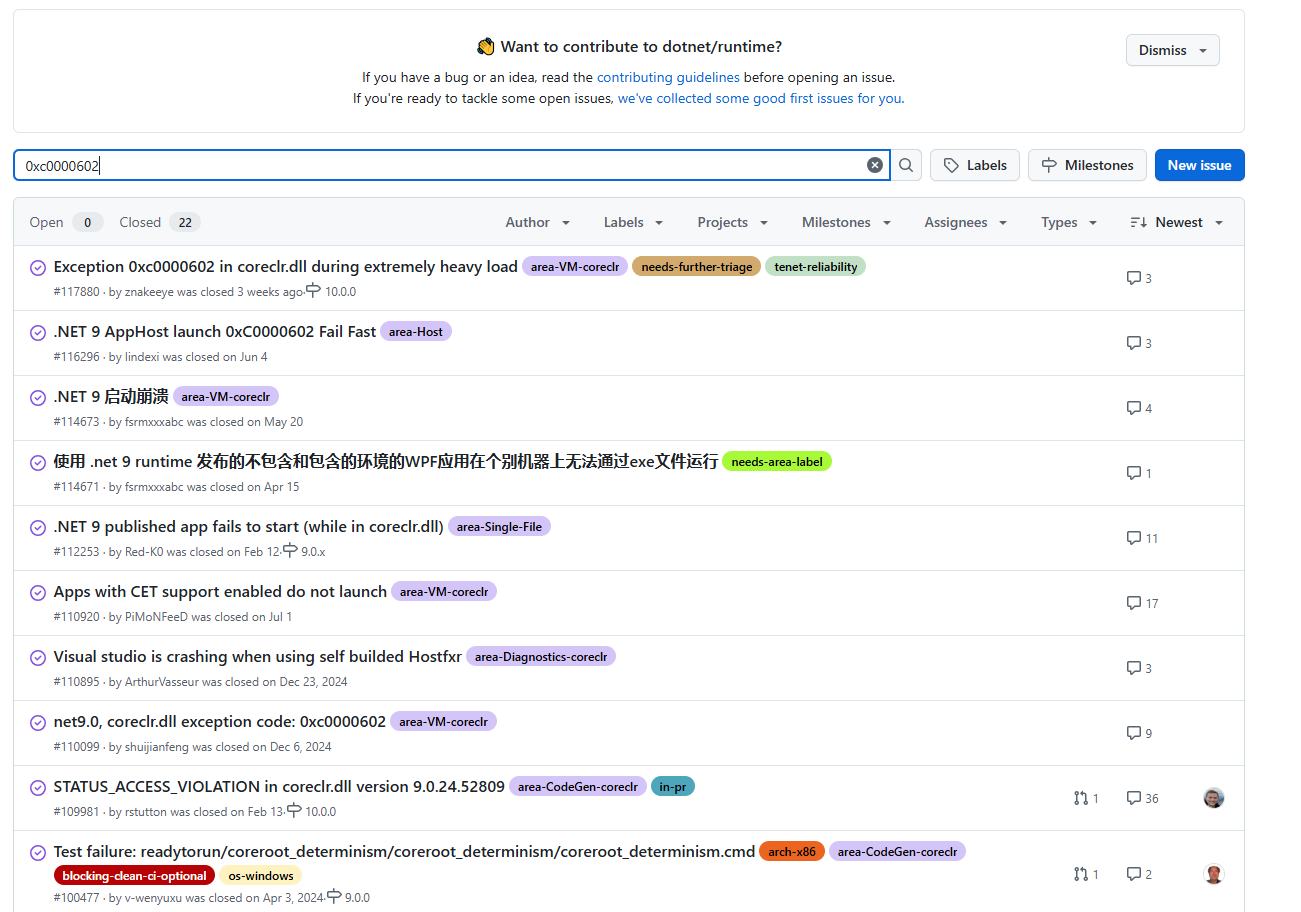Click the area-Single-File label tag
1301x912 pixels.
click(x=499, y=527)
